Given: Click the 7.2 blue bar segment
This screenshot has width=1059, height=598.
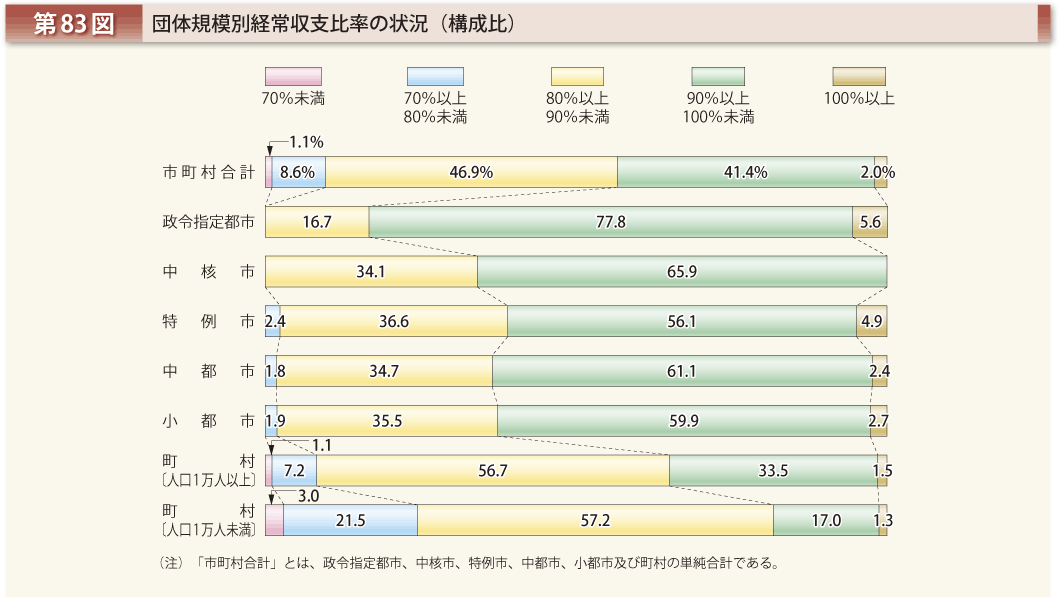Looking at the screenshot, I should [x=294, y=470].
